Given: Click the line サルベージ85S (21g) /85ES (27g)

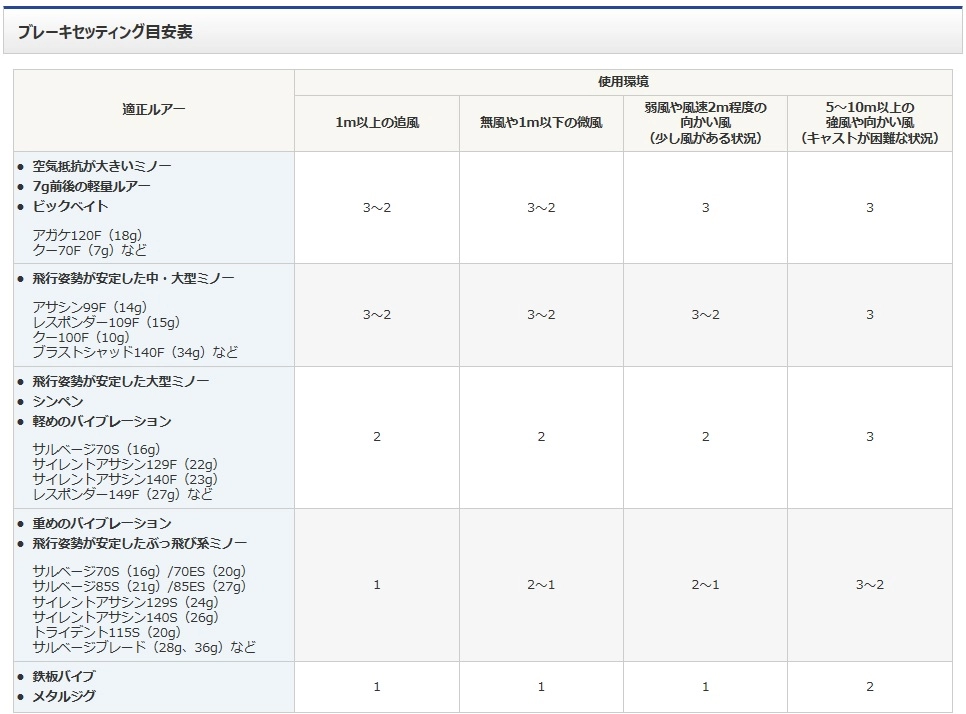Looking at the screenshot, I should 139,586.
